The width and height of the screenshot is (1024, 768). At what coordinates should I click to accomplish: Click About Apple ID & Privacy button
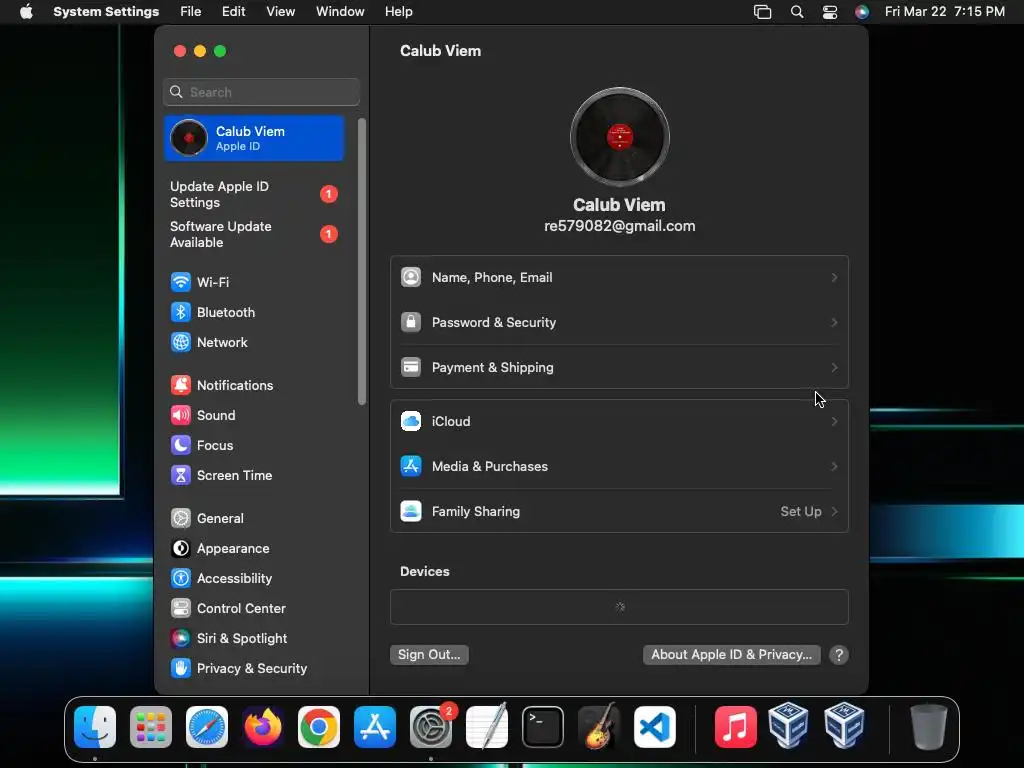[x=731, y=654]
